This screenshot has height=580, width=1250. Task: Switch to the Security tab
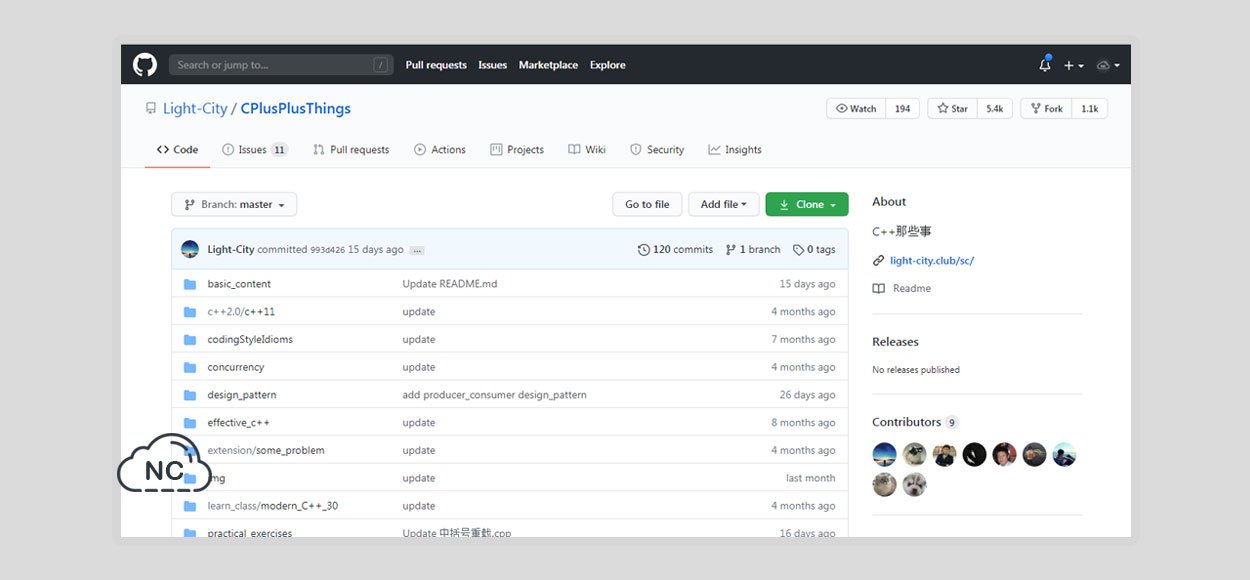[657, 150]
